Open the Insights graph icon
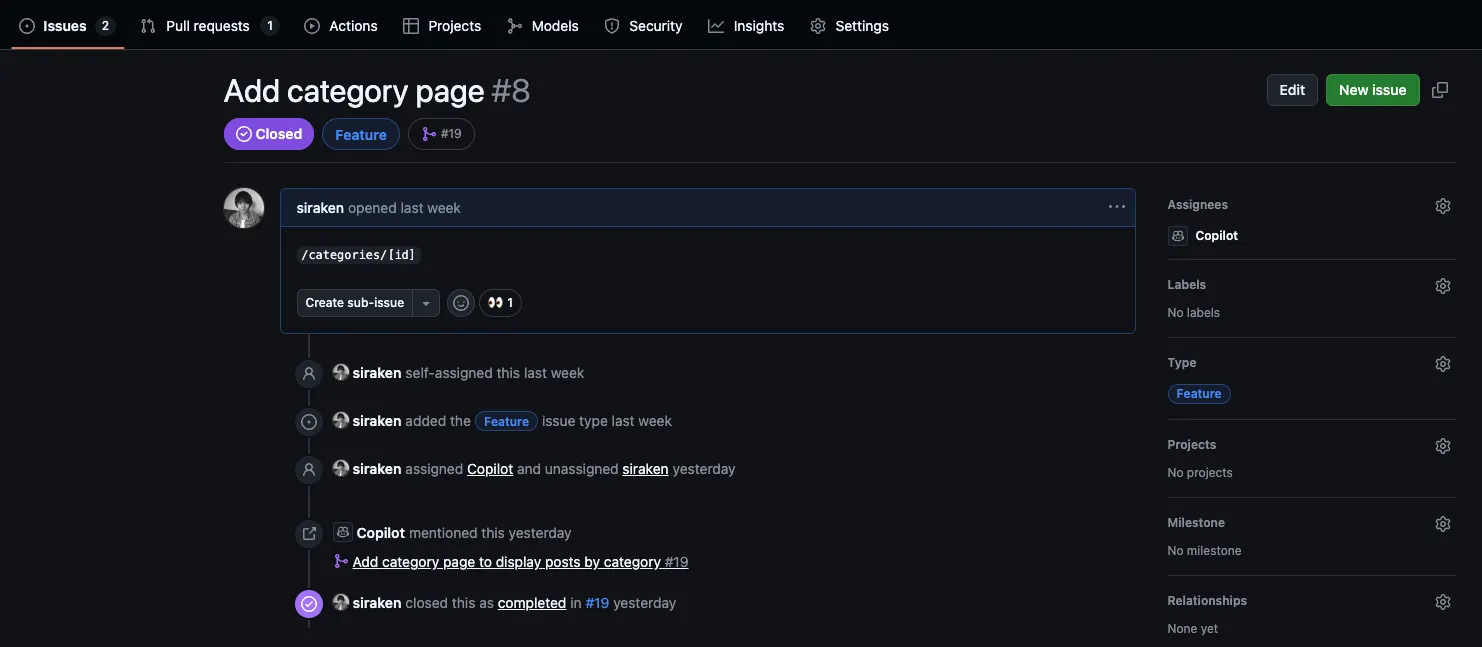1482x647 pixels. [x=714, y=23]
